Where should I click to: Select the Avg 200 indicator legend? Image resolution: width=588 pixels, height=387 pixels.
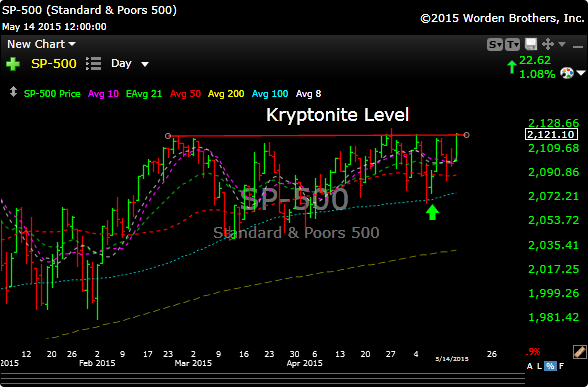226,94
